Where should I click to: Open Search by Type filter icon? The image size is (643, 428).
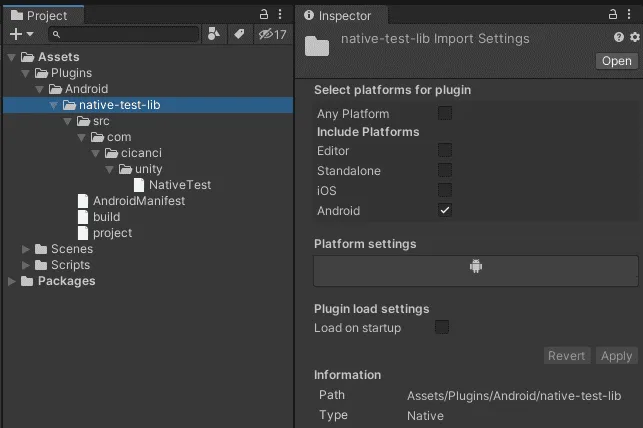pos(214,34)
